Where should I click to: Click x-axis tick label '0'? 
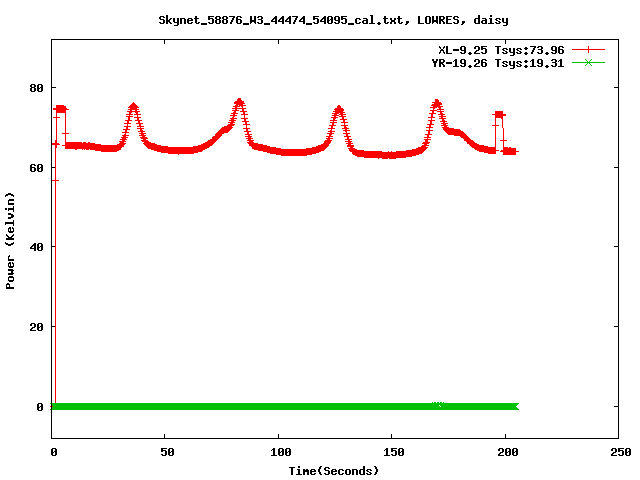tap(54, 452)
